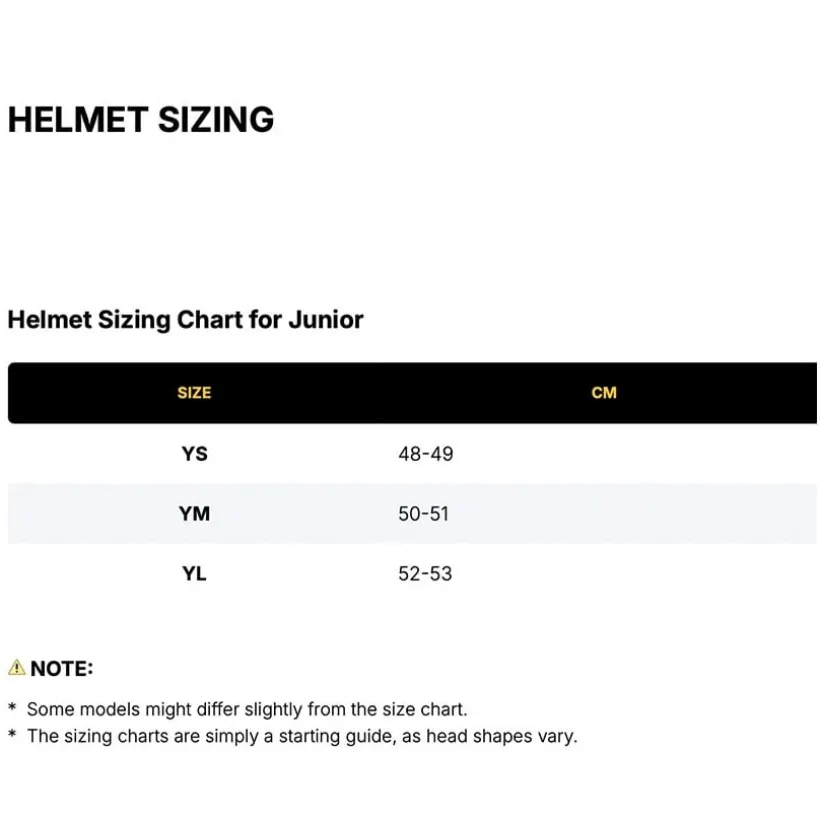Image resolution: width=820 pixels, height=820 pixels.
Task: Click the yellow warning triangle icon
Action: (16, 667)
